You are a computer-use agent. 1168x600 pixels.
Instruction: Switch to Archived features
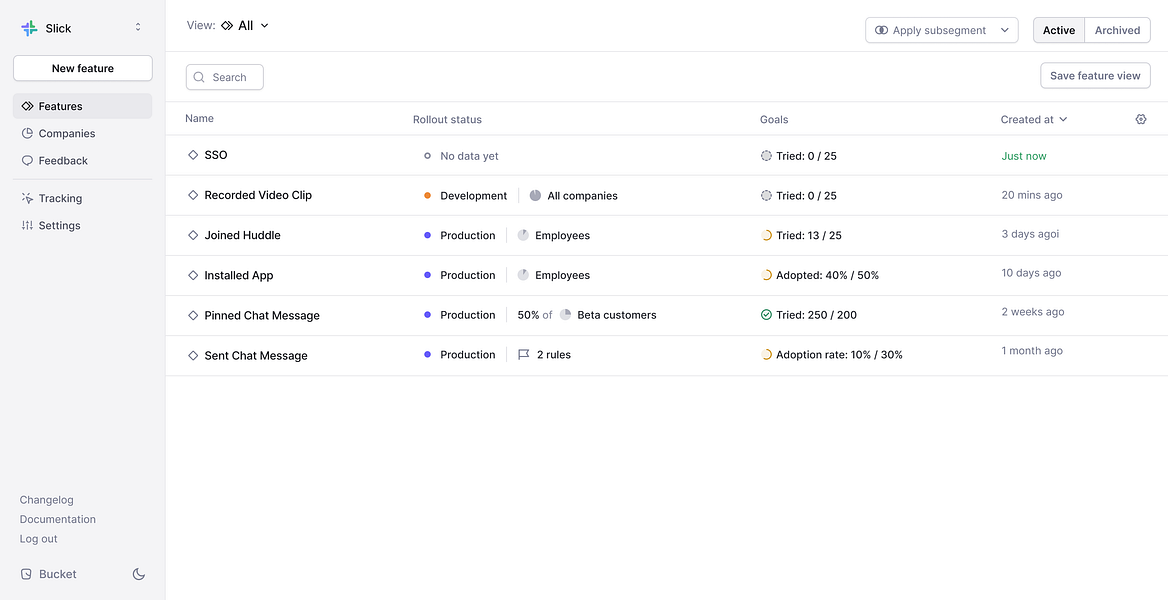[x=1117, y=30]
